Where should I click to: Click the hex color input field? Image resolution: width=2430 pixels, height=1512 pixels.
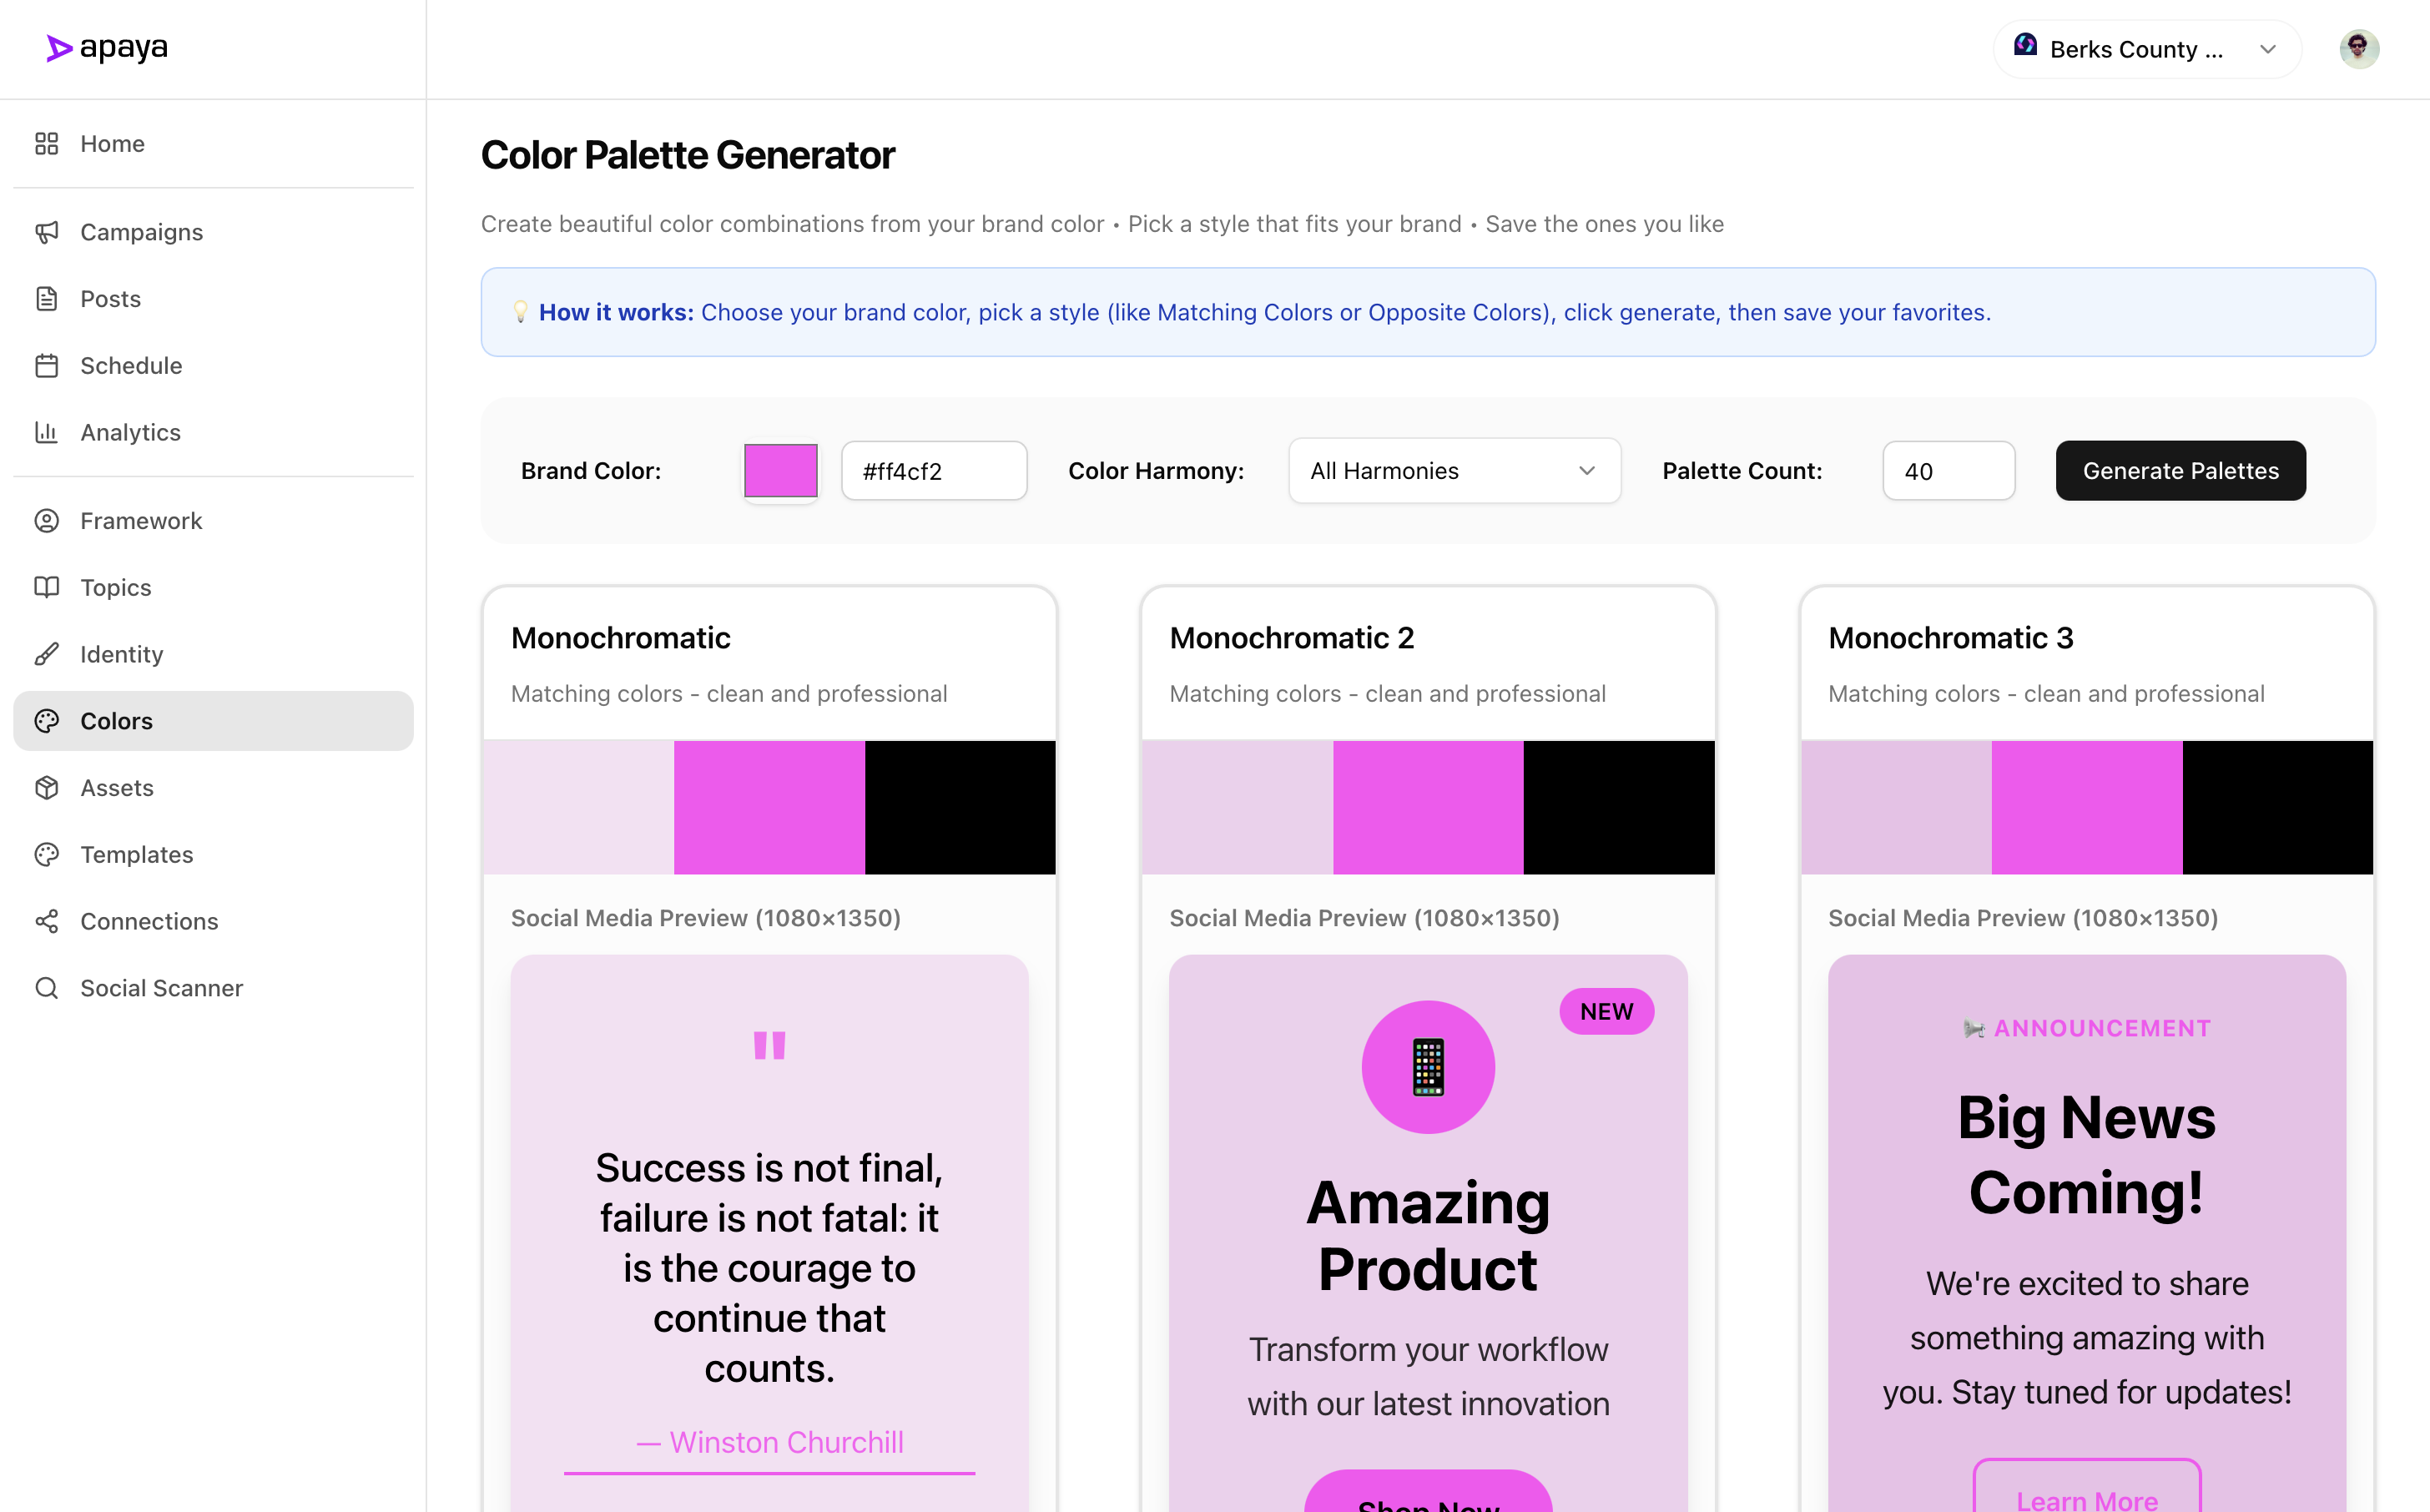[x=933, y=471]
